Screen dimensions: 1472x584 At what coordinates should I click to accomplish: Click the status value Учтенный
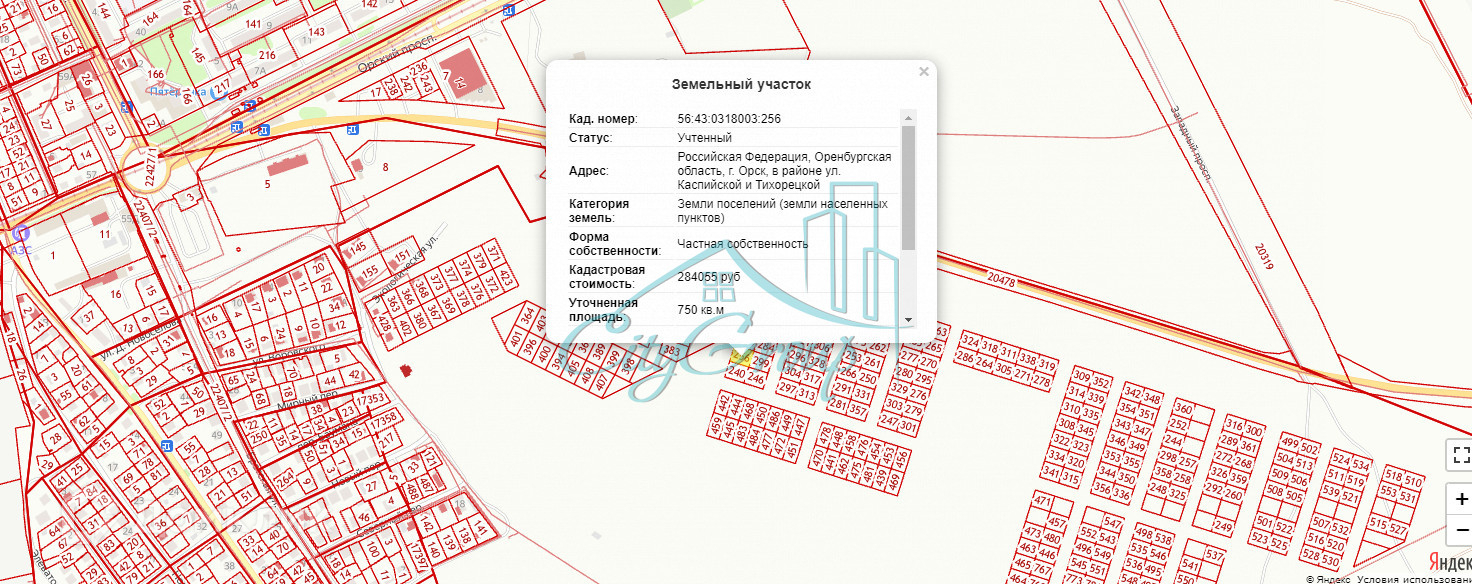[x=704, y=138]
